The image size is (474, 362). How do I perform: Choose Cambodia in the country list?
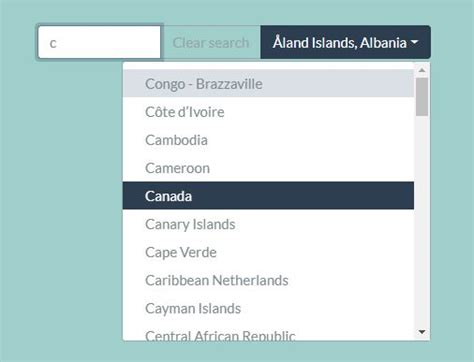[x=268, y=140]
